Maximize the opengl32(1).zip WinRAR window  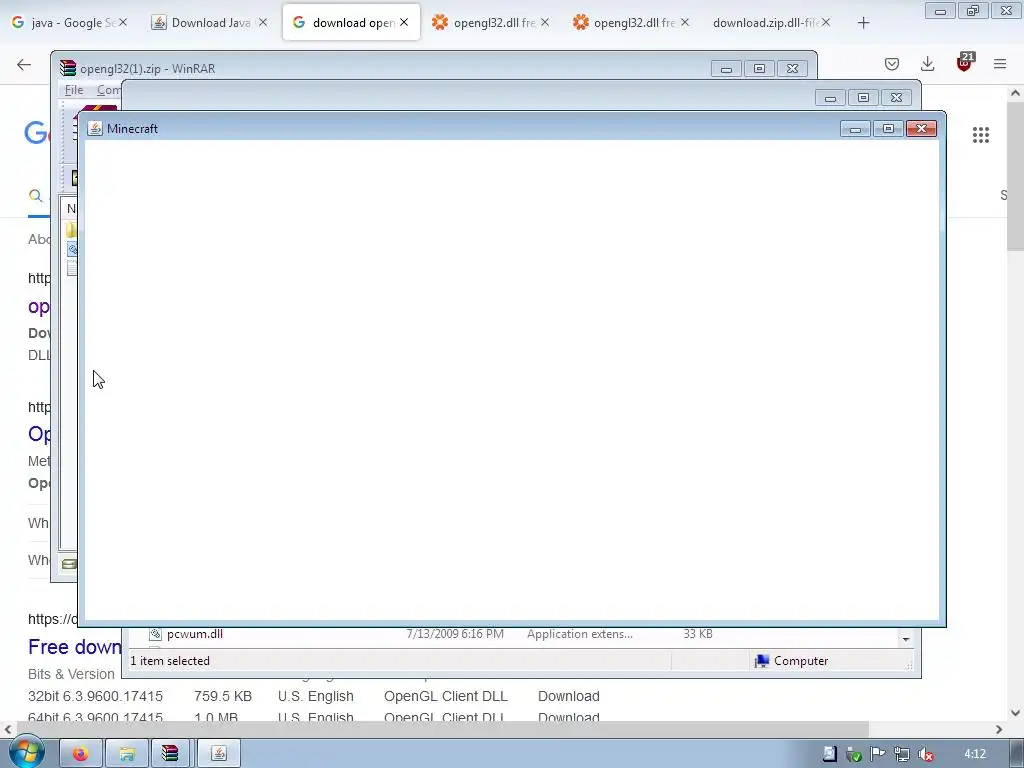tap(759, 69)
